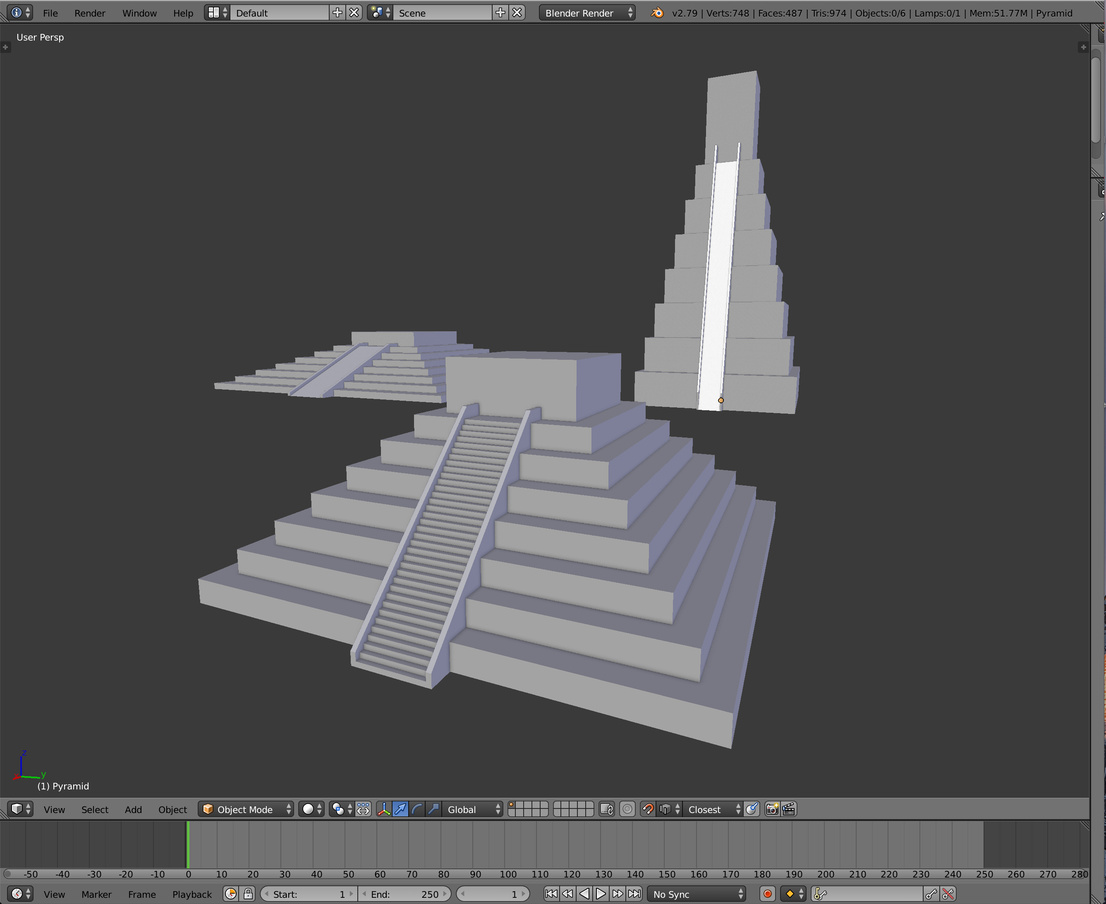Click frame 100 on the timeline ruler
This screenshot has height=904, width=1106.
[x=508, y=874]
